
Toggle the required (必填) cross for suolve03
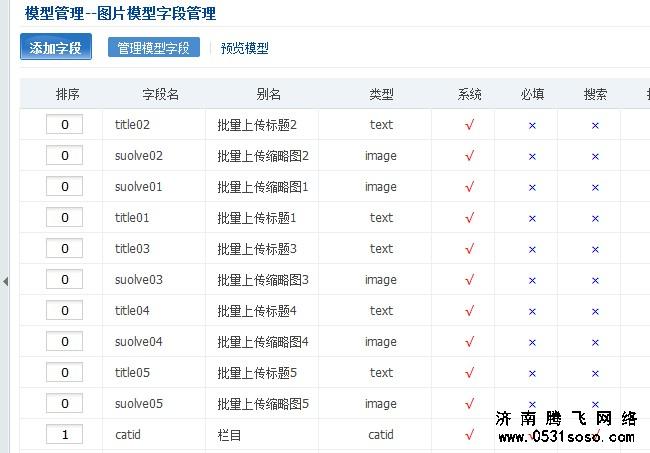pyautogui.click(x=532, y=281)
